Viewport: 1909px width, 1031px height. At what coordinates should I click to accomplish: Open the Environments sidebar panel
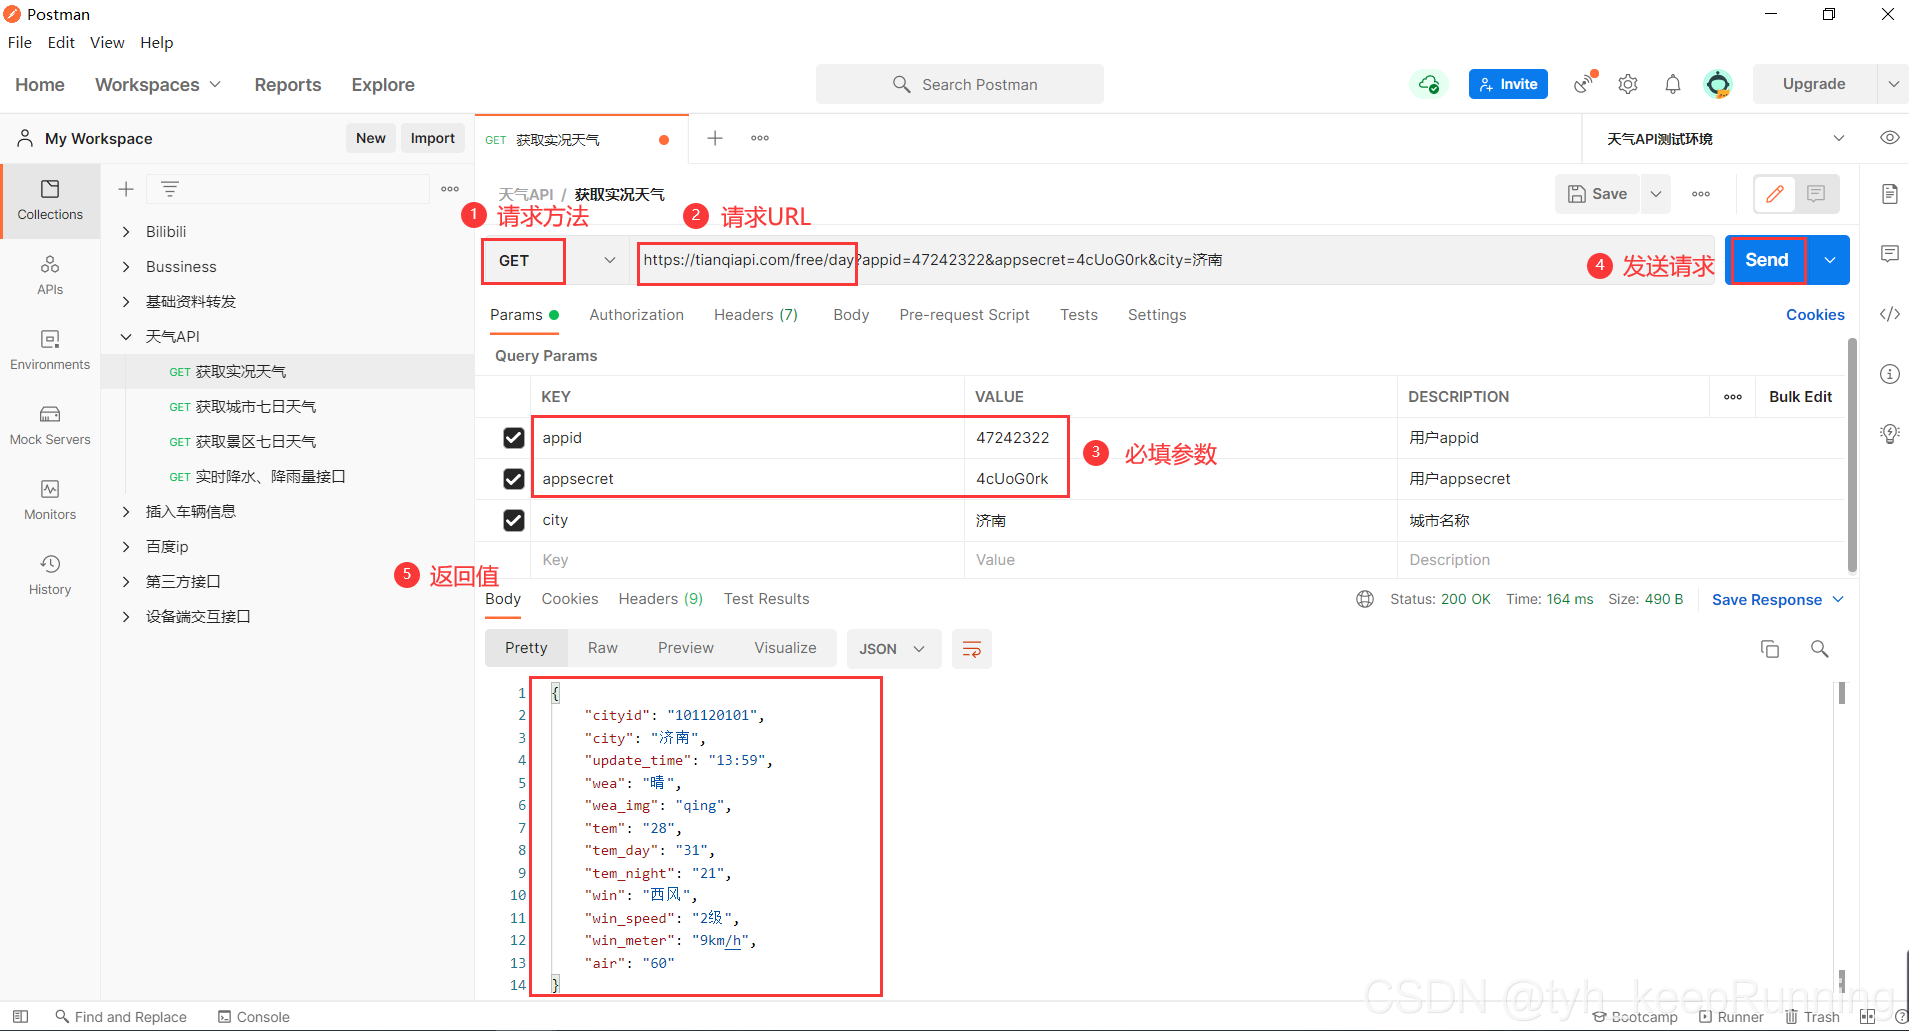pos(50,351)
